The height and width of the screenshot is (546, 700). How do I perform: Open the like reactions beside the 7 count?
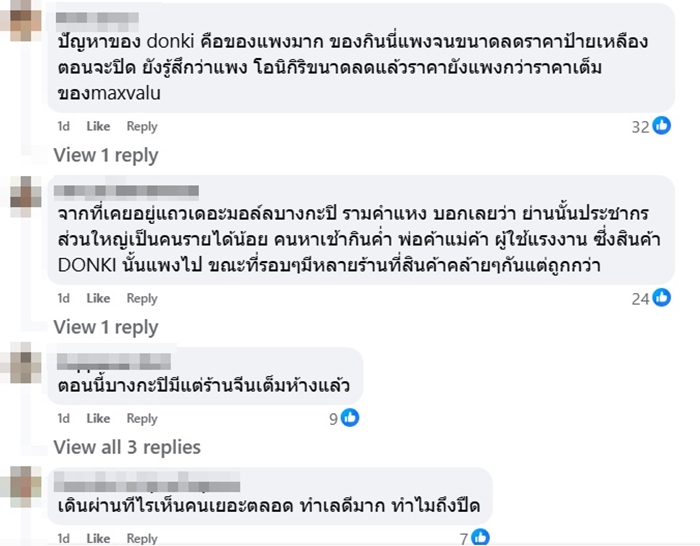482,538
